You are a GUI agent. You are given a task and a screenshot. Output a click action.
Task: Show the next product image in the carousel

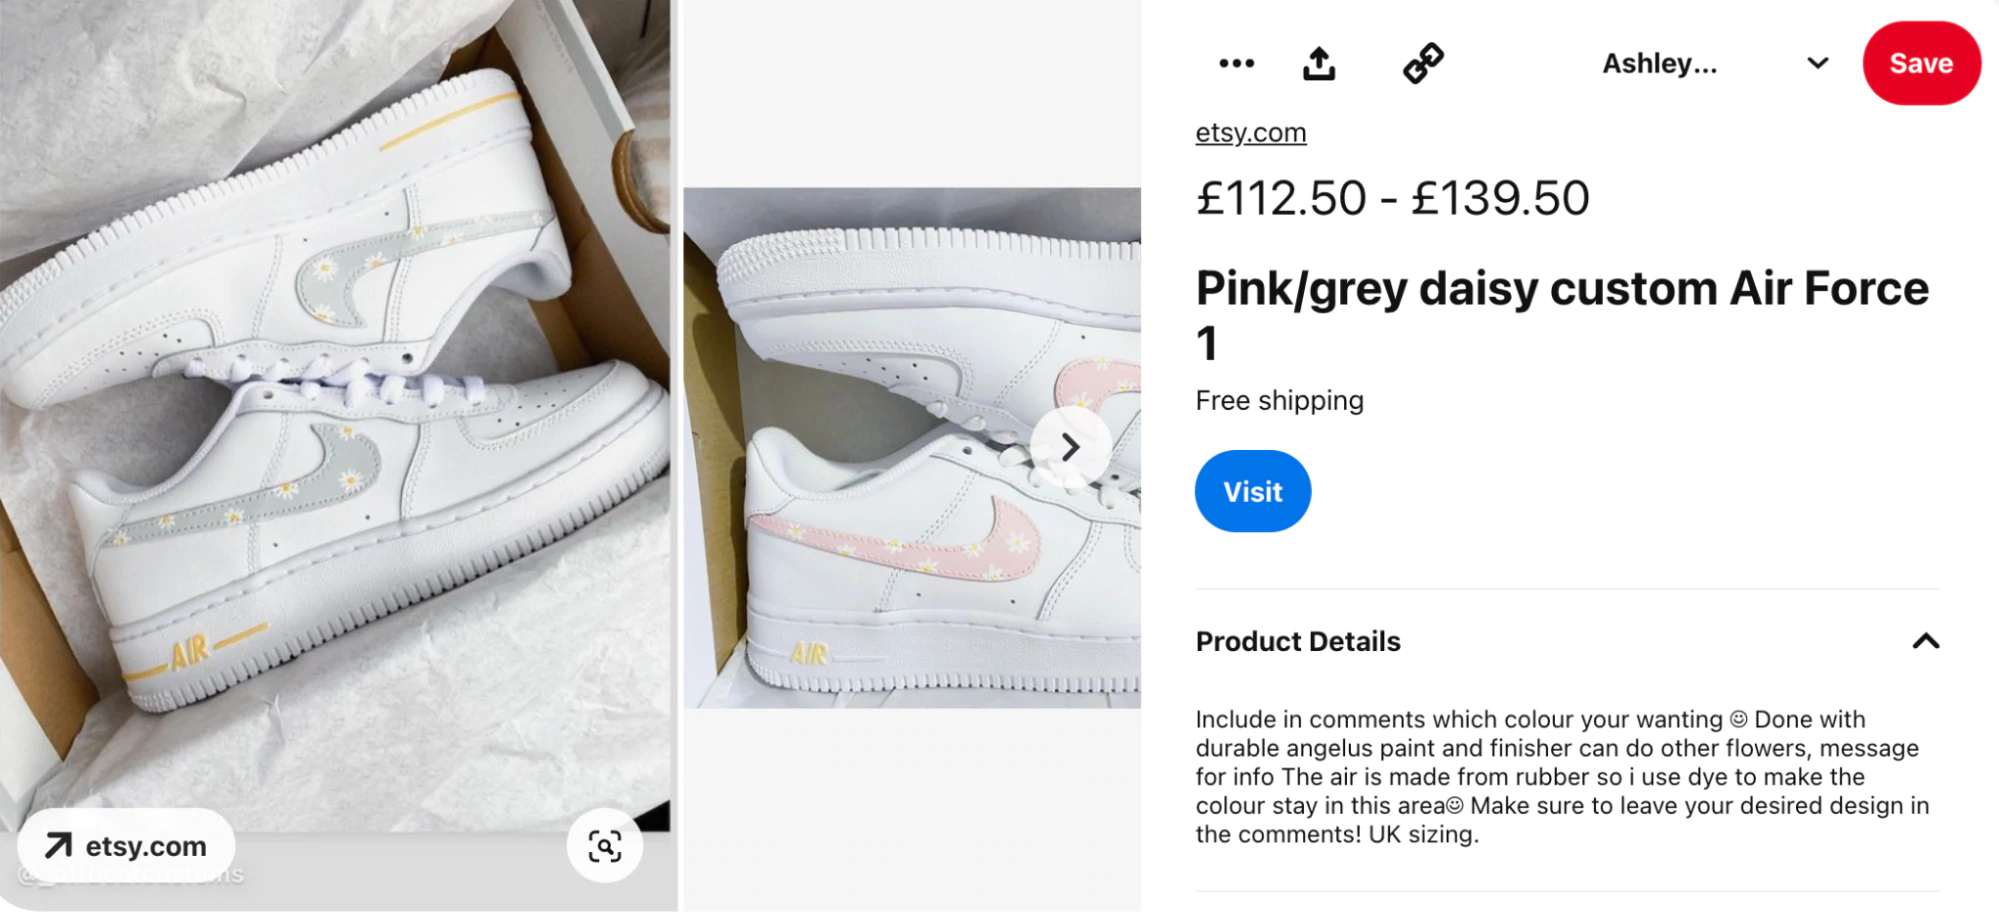[x=1070, y=447]
